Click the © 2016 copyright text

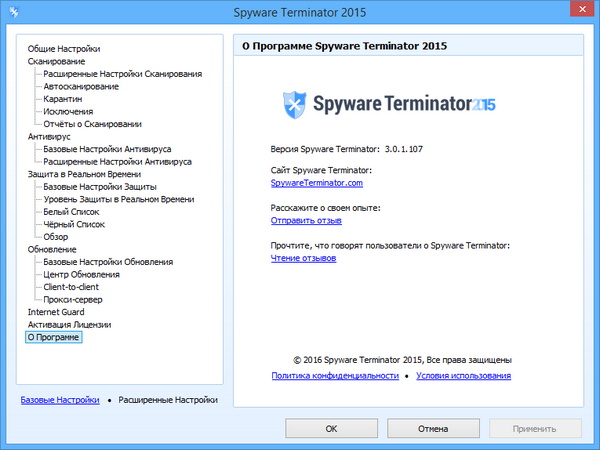click(x=403, y=360)
